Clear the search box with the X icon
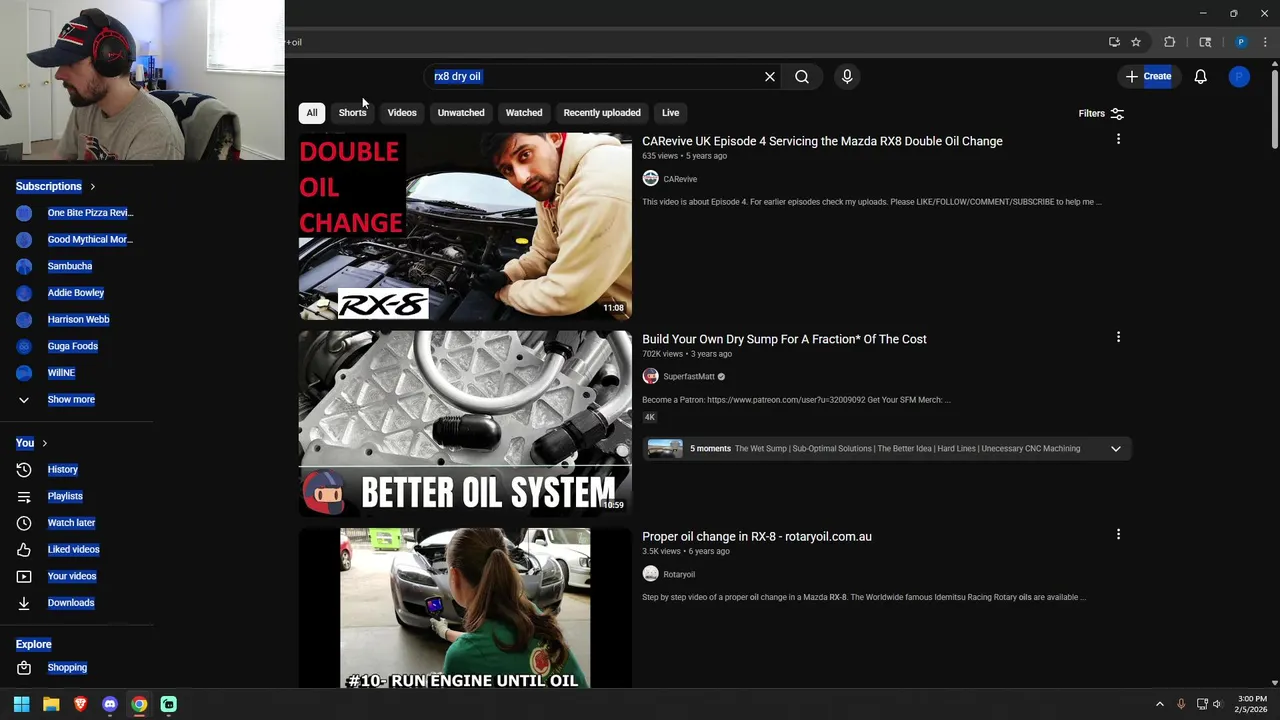The image size is (1280, 720). coord(770,76)
